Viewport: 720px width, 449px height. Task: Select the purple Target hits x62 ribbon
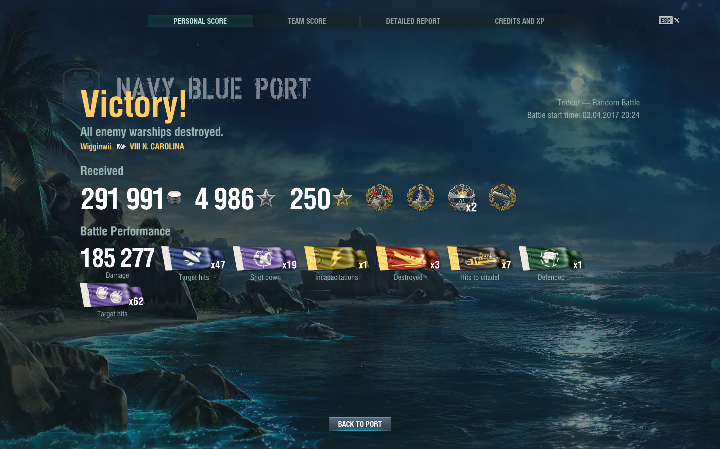tap(112, 295)
